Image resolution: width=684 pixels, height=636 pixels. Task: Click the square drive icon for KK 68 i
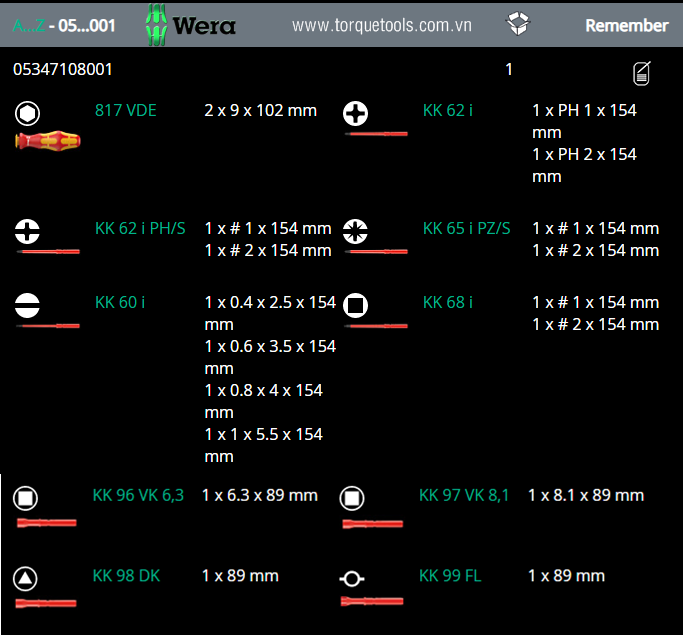click(x=356, y=305)
